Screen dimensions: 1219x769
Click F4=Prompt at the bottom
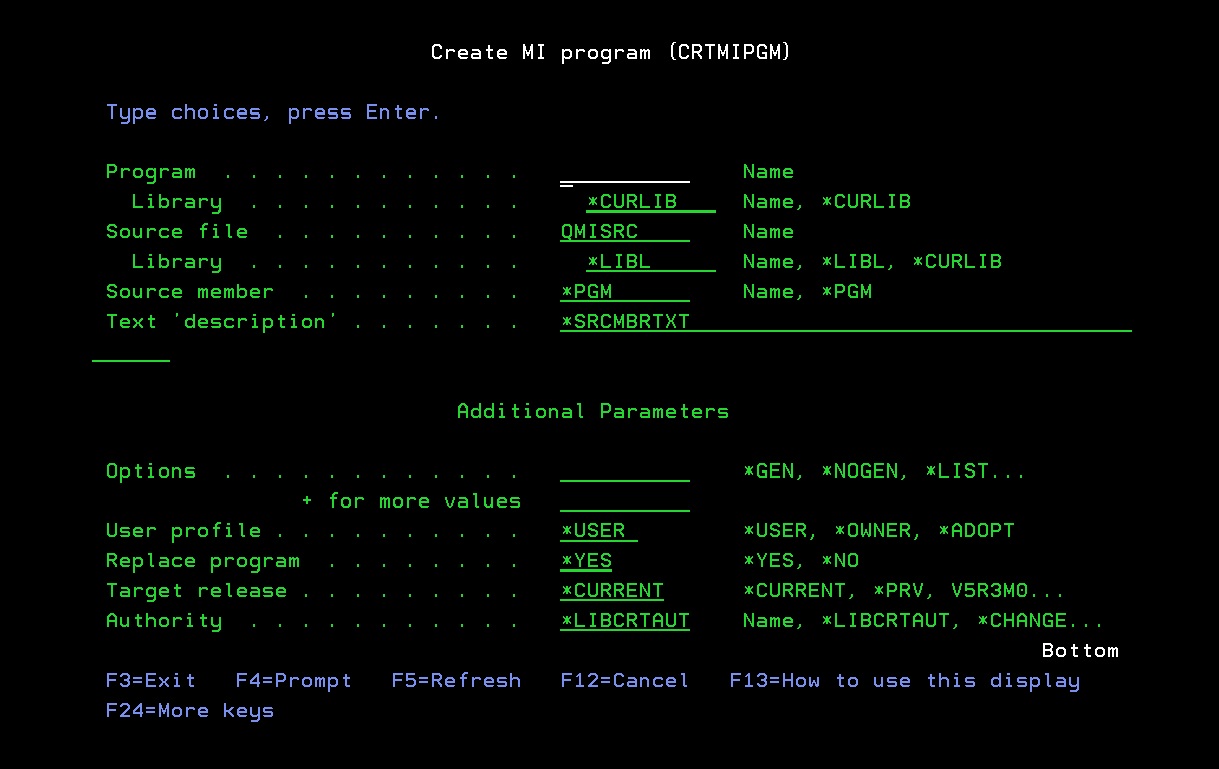pyautogui.click(x=294, y=681)
